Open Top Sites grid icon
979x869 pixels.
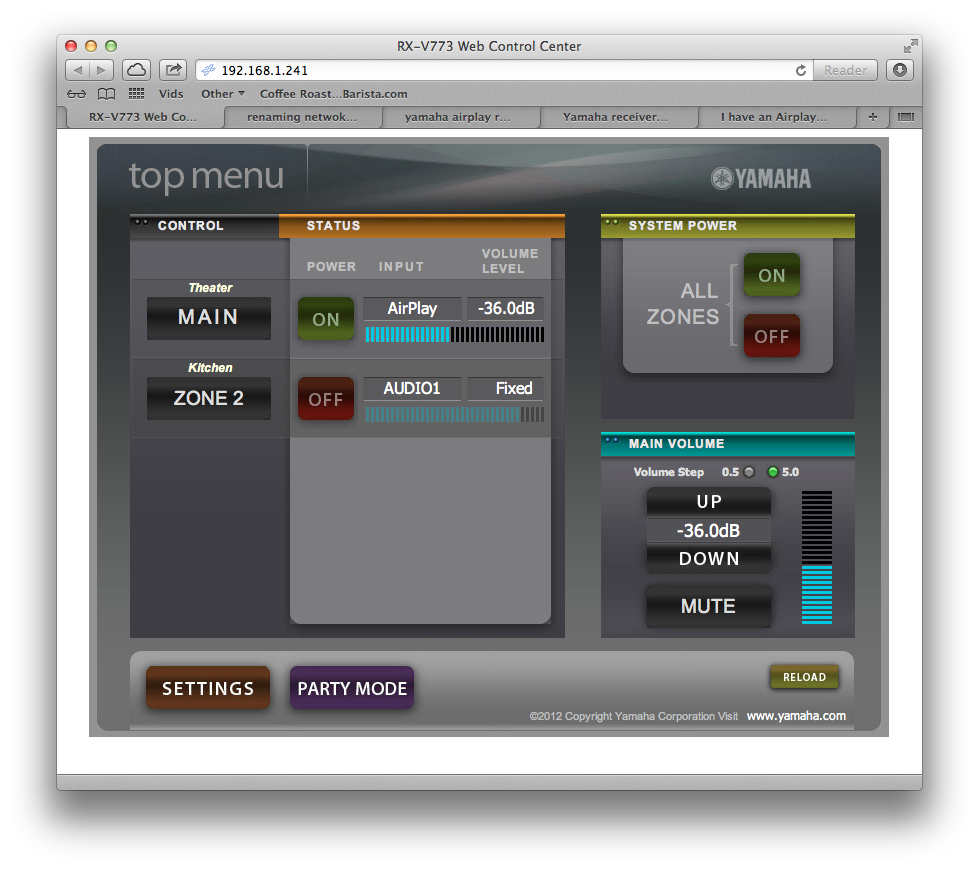coord(136,94)
